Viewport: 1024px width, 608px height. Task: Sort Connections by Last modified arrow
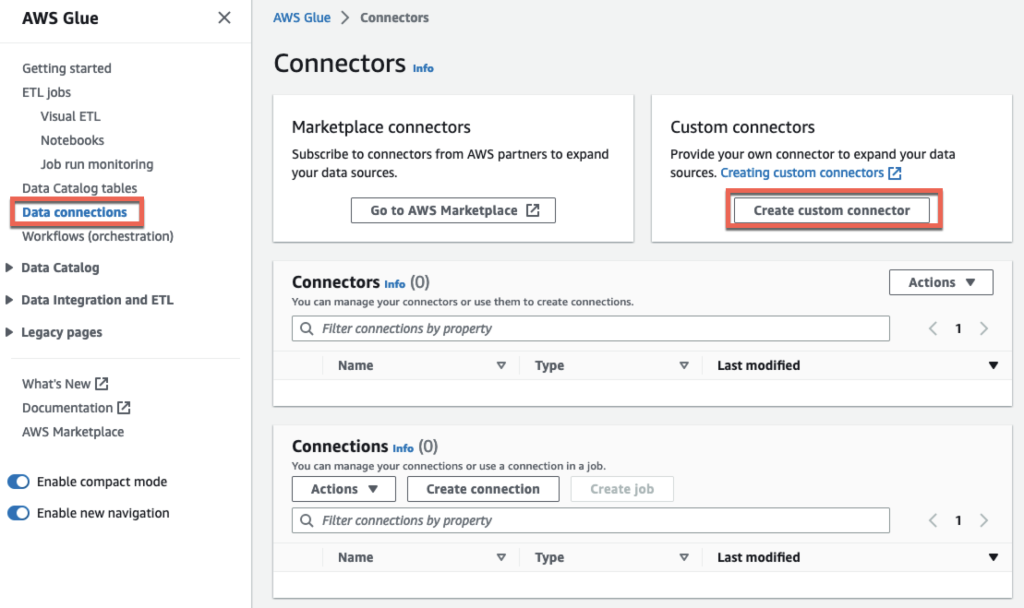993,558
